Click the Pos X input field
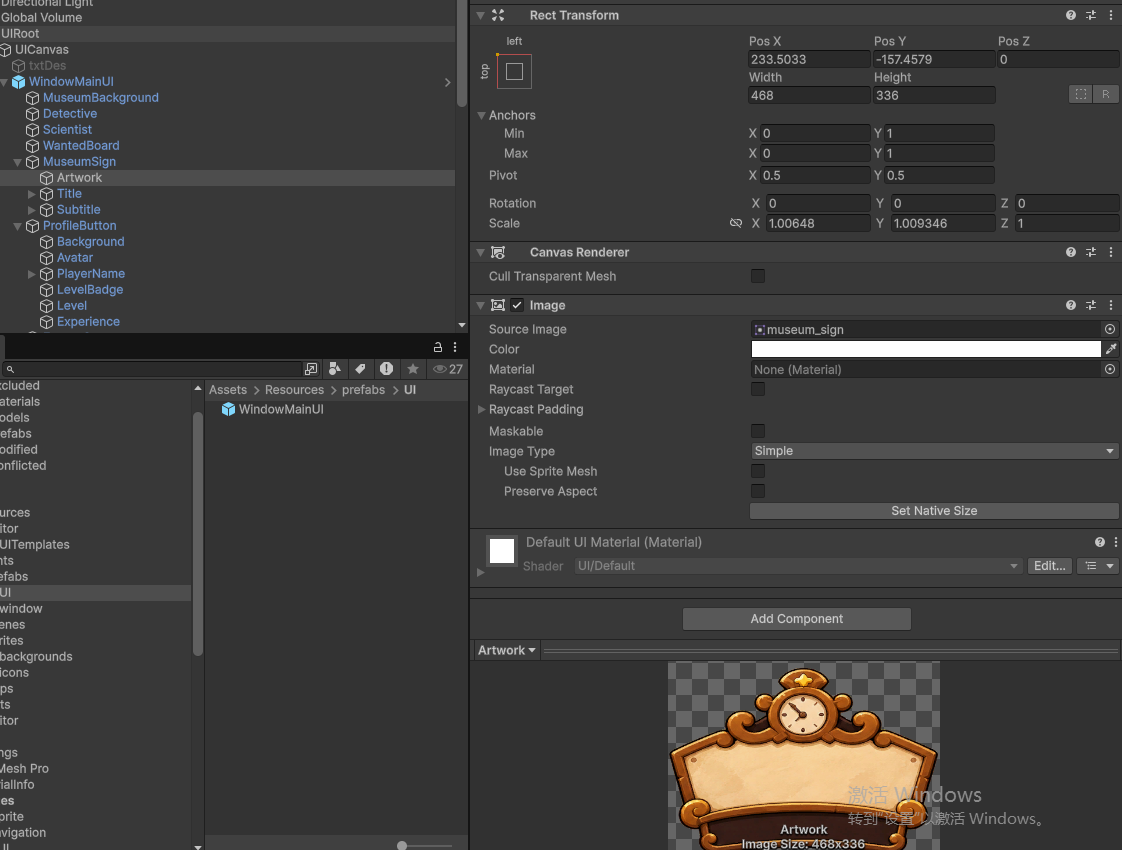Screen dimensions: 1122x850 click(x=809, y=59)
